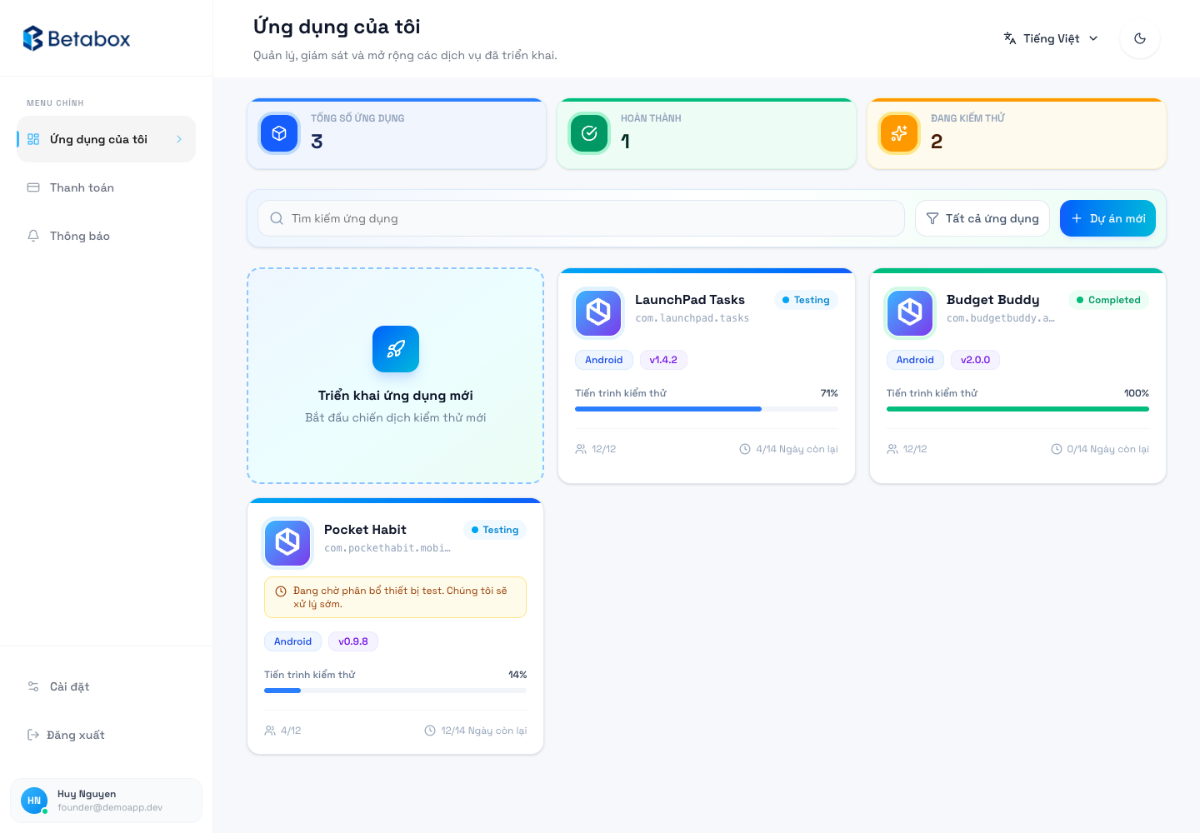
Task: Click clock icon next to 0/14 Ngày còn lại
Action: [1057, 449]
